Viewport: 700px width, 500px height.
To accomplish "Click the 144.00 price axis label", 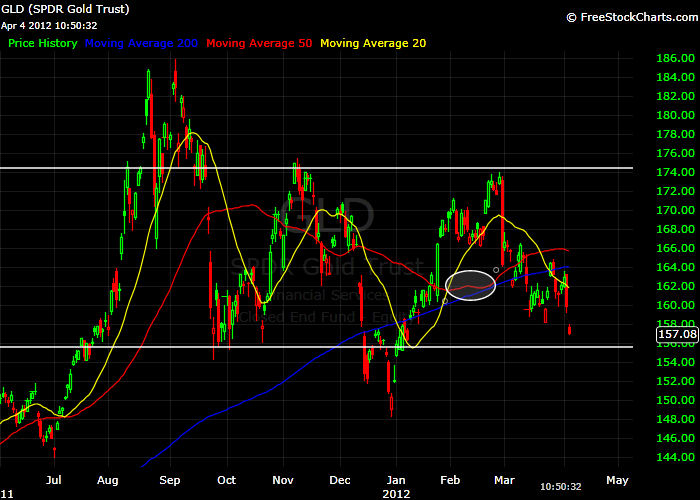I will pyautogui.click(x=677, y=456).
